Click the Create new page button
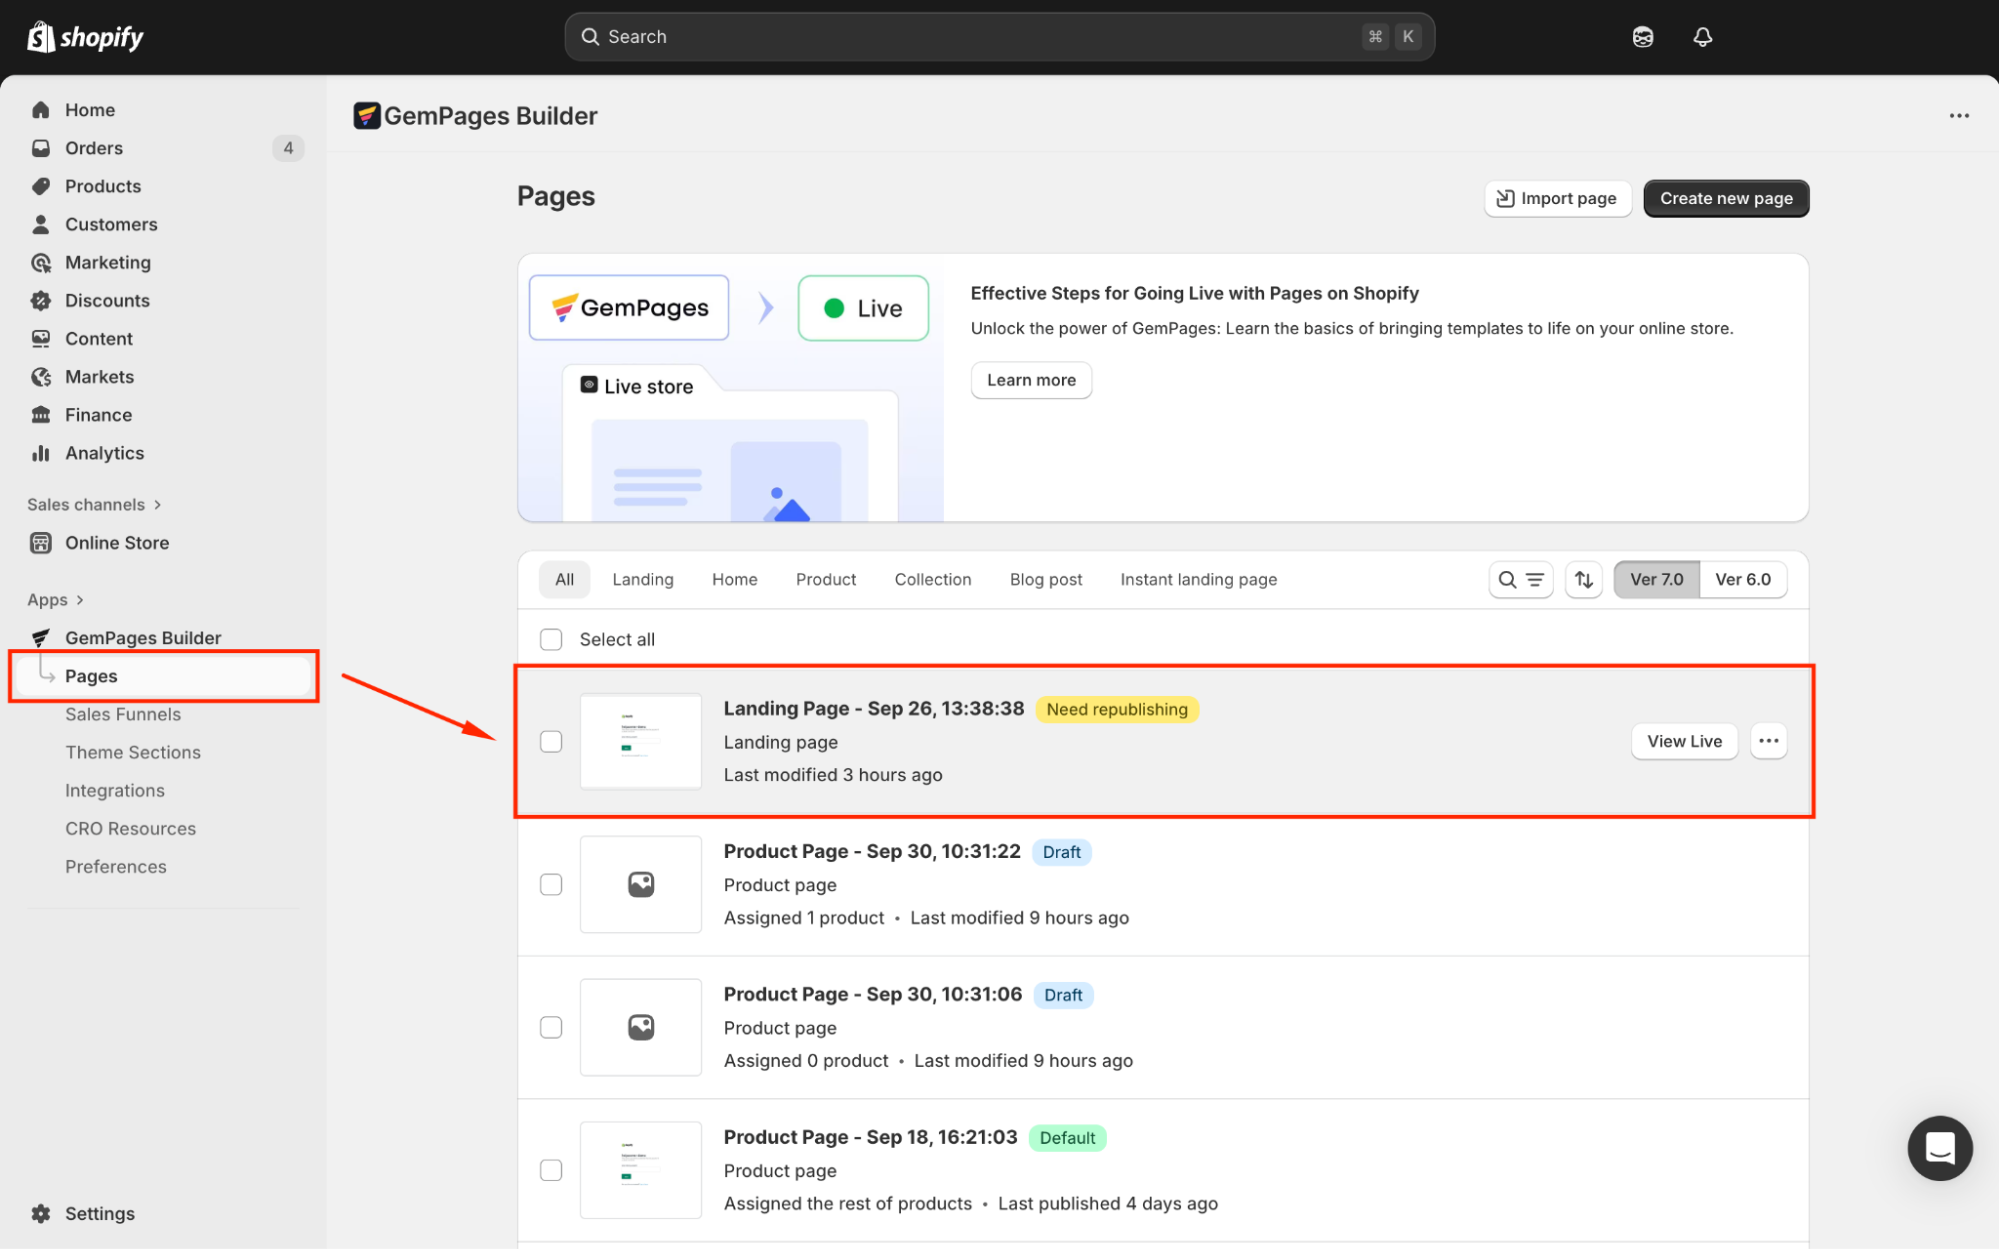The height and width of the screenshot is (1250, 1999). click(x=1725, y=198)
